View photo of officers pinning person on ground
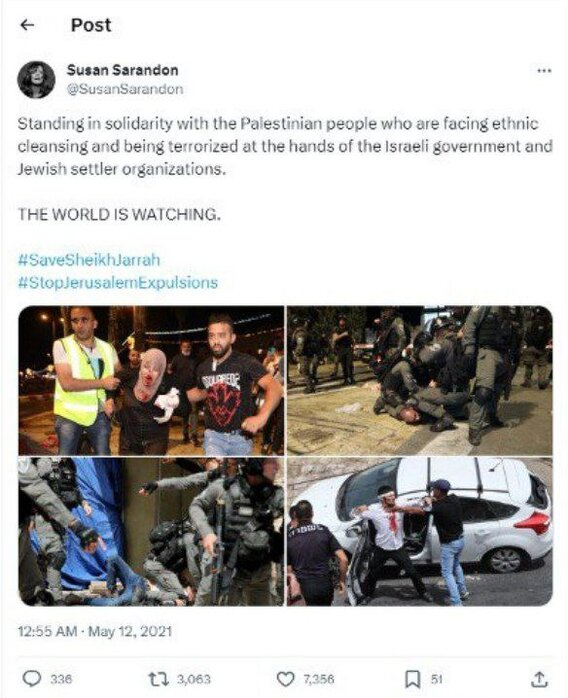Image resolution: width=568 pixels, height=698 pixels. [420, 381]
